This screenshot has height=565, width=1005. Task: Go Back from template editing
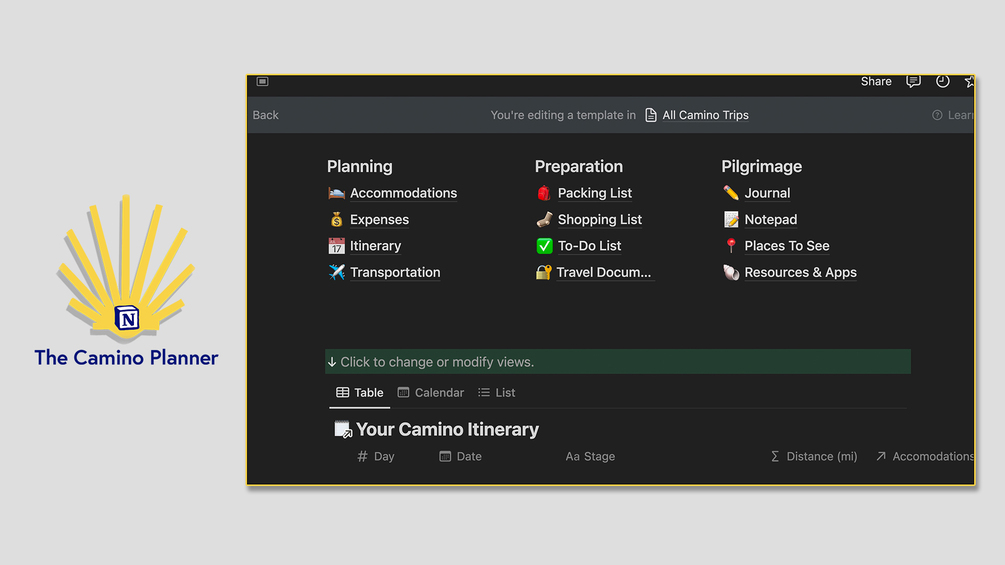tap(265, 115)
